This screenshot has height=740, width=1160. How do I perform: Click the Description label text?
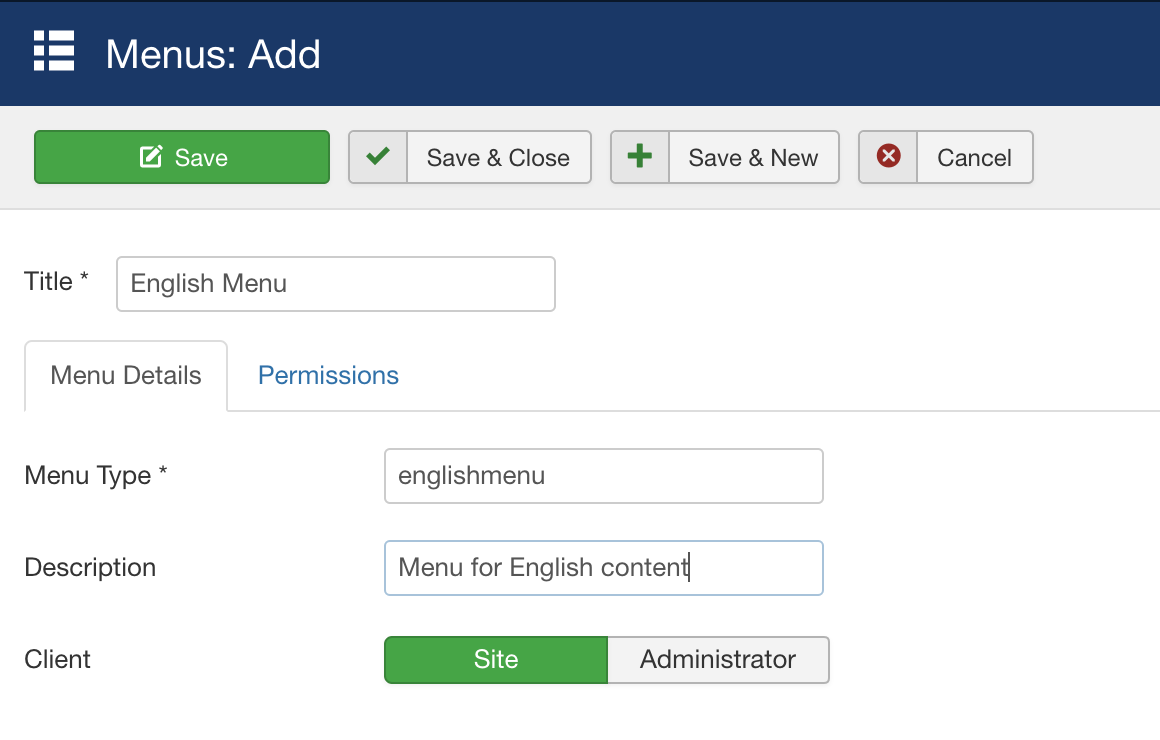[x=90, y=567]
